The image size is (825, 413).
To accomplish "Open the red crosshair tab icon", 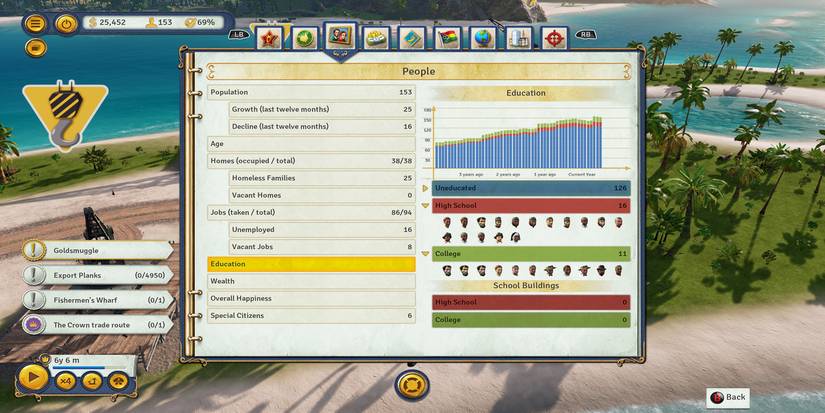I will pyautogui.click(x=554, y=39).
